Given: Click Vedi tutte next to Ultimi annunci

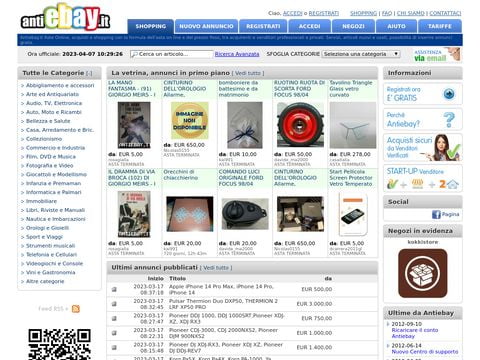Looking at the screenshot, I should pos(216,268).
